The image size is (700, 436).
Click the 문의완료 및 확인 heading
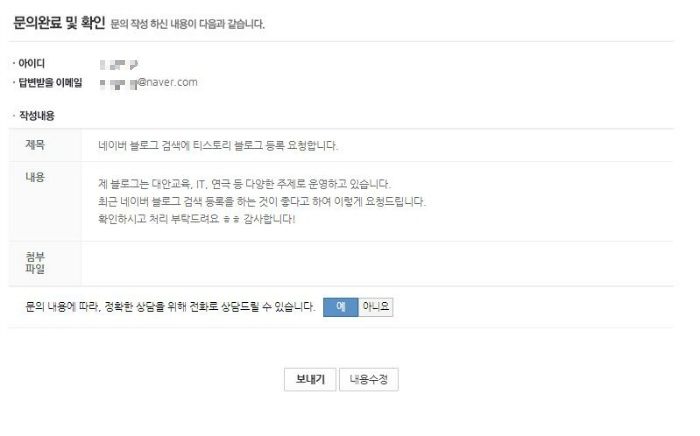59,23
